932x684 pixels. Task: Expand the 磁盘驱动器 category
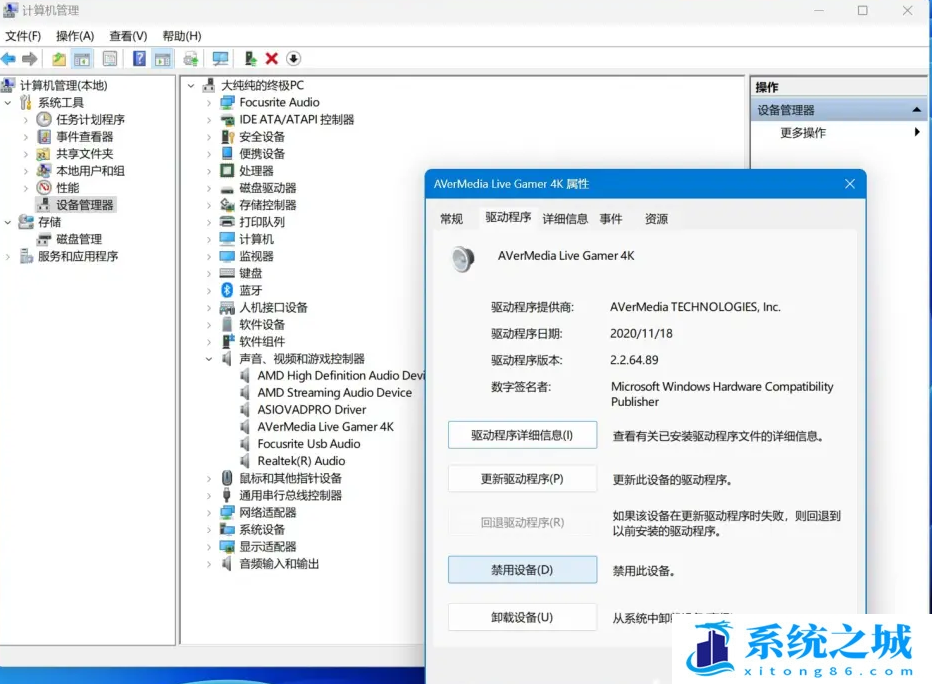coord(209,188)
